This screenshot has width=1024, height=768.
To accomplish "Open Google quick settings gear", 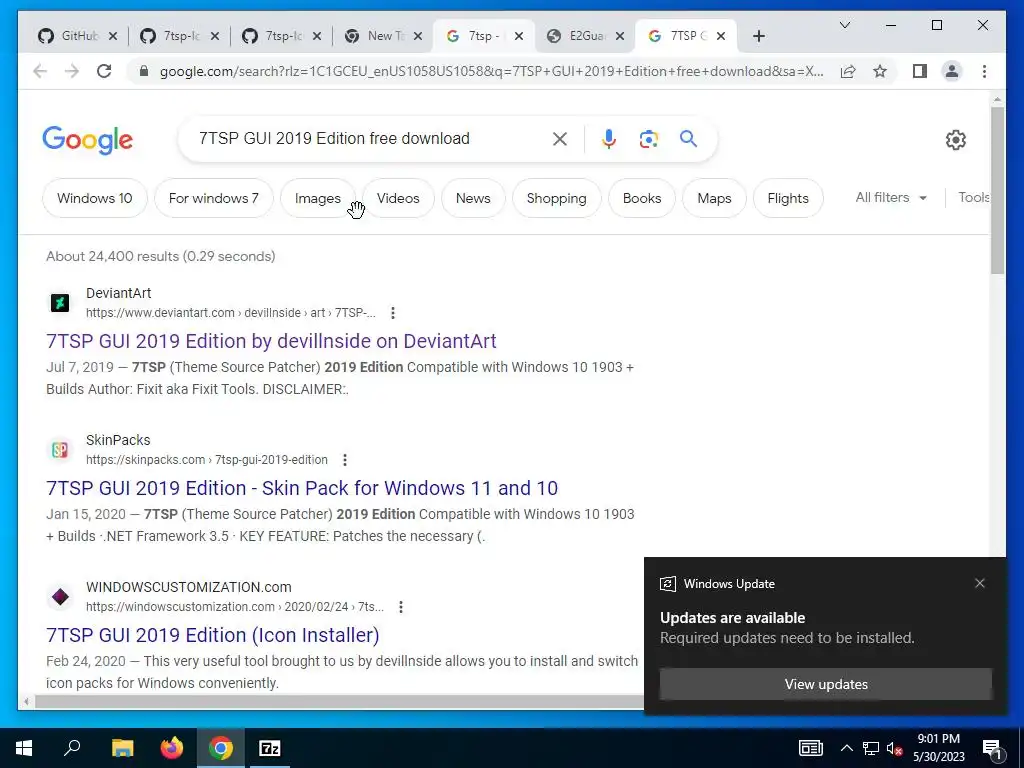I will click(x=955, y=140).
